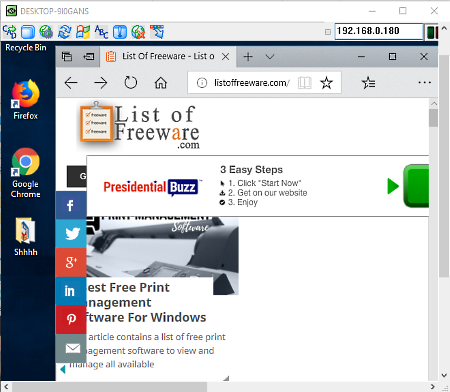Open Best Free Print Management Software article
Image resolution: width=450 pixels, height=392 pixels.
pyautogui.click(x=146, y=302)
